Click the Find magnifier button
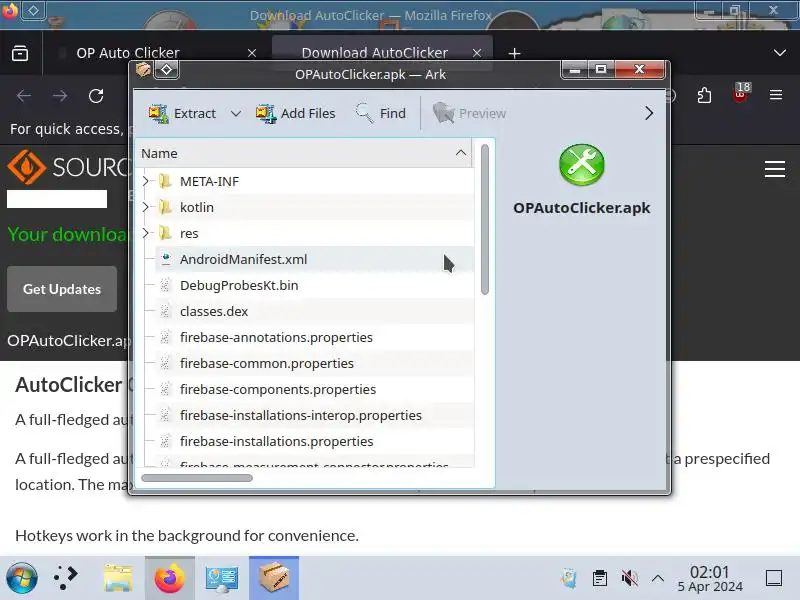 coord(381,113)
